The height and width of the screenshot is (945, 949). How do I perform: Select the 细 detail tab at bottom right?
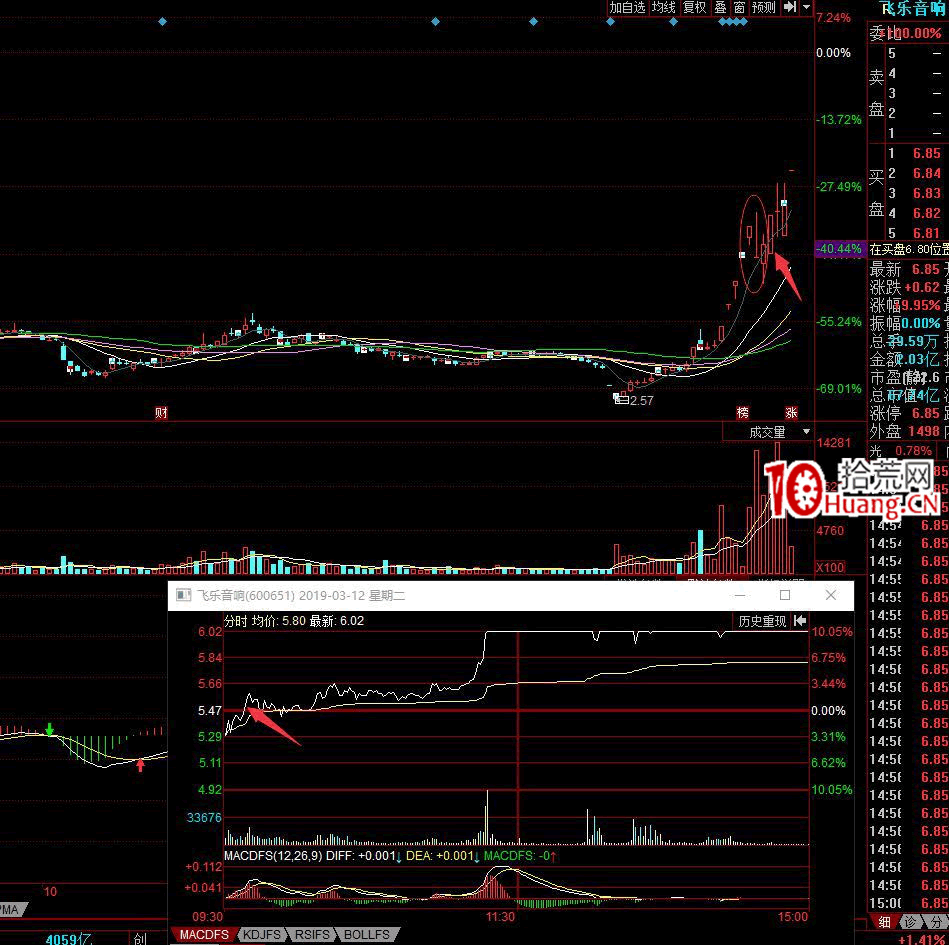[884, 922]
